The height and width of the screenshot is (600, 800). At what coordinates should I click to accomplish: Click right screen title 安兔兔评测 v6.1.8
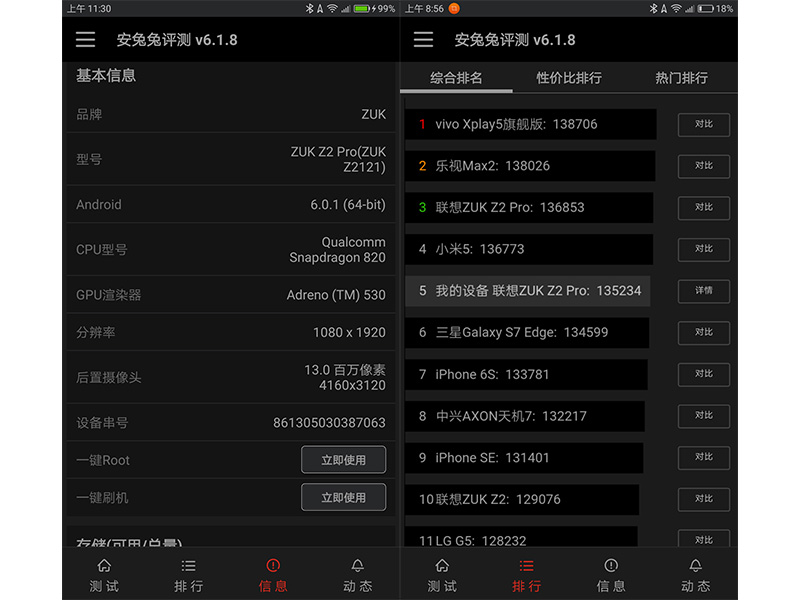click(515, 40)
